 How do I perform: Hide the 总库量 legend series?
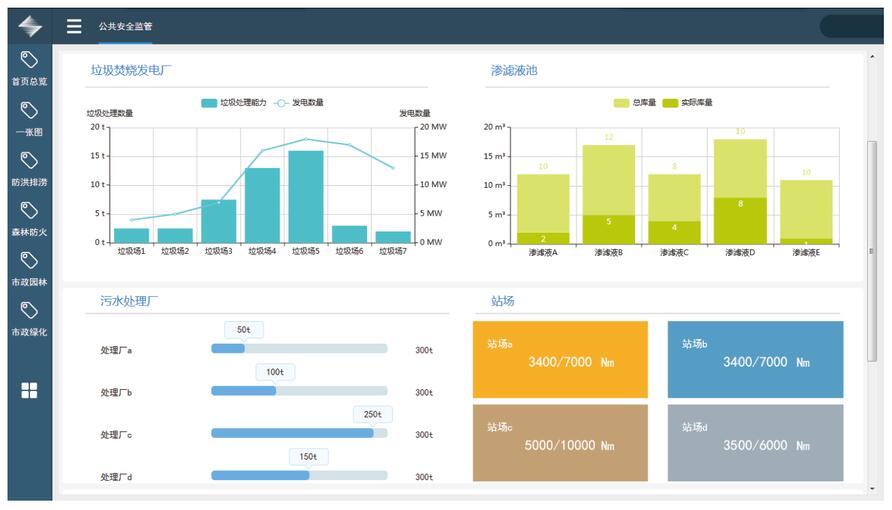pyautogui.click(x=635, y=102)
